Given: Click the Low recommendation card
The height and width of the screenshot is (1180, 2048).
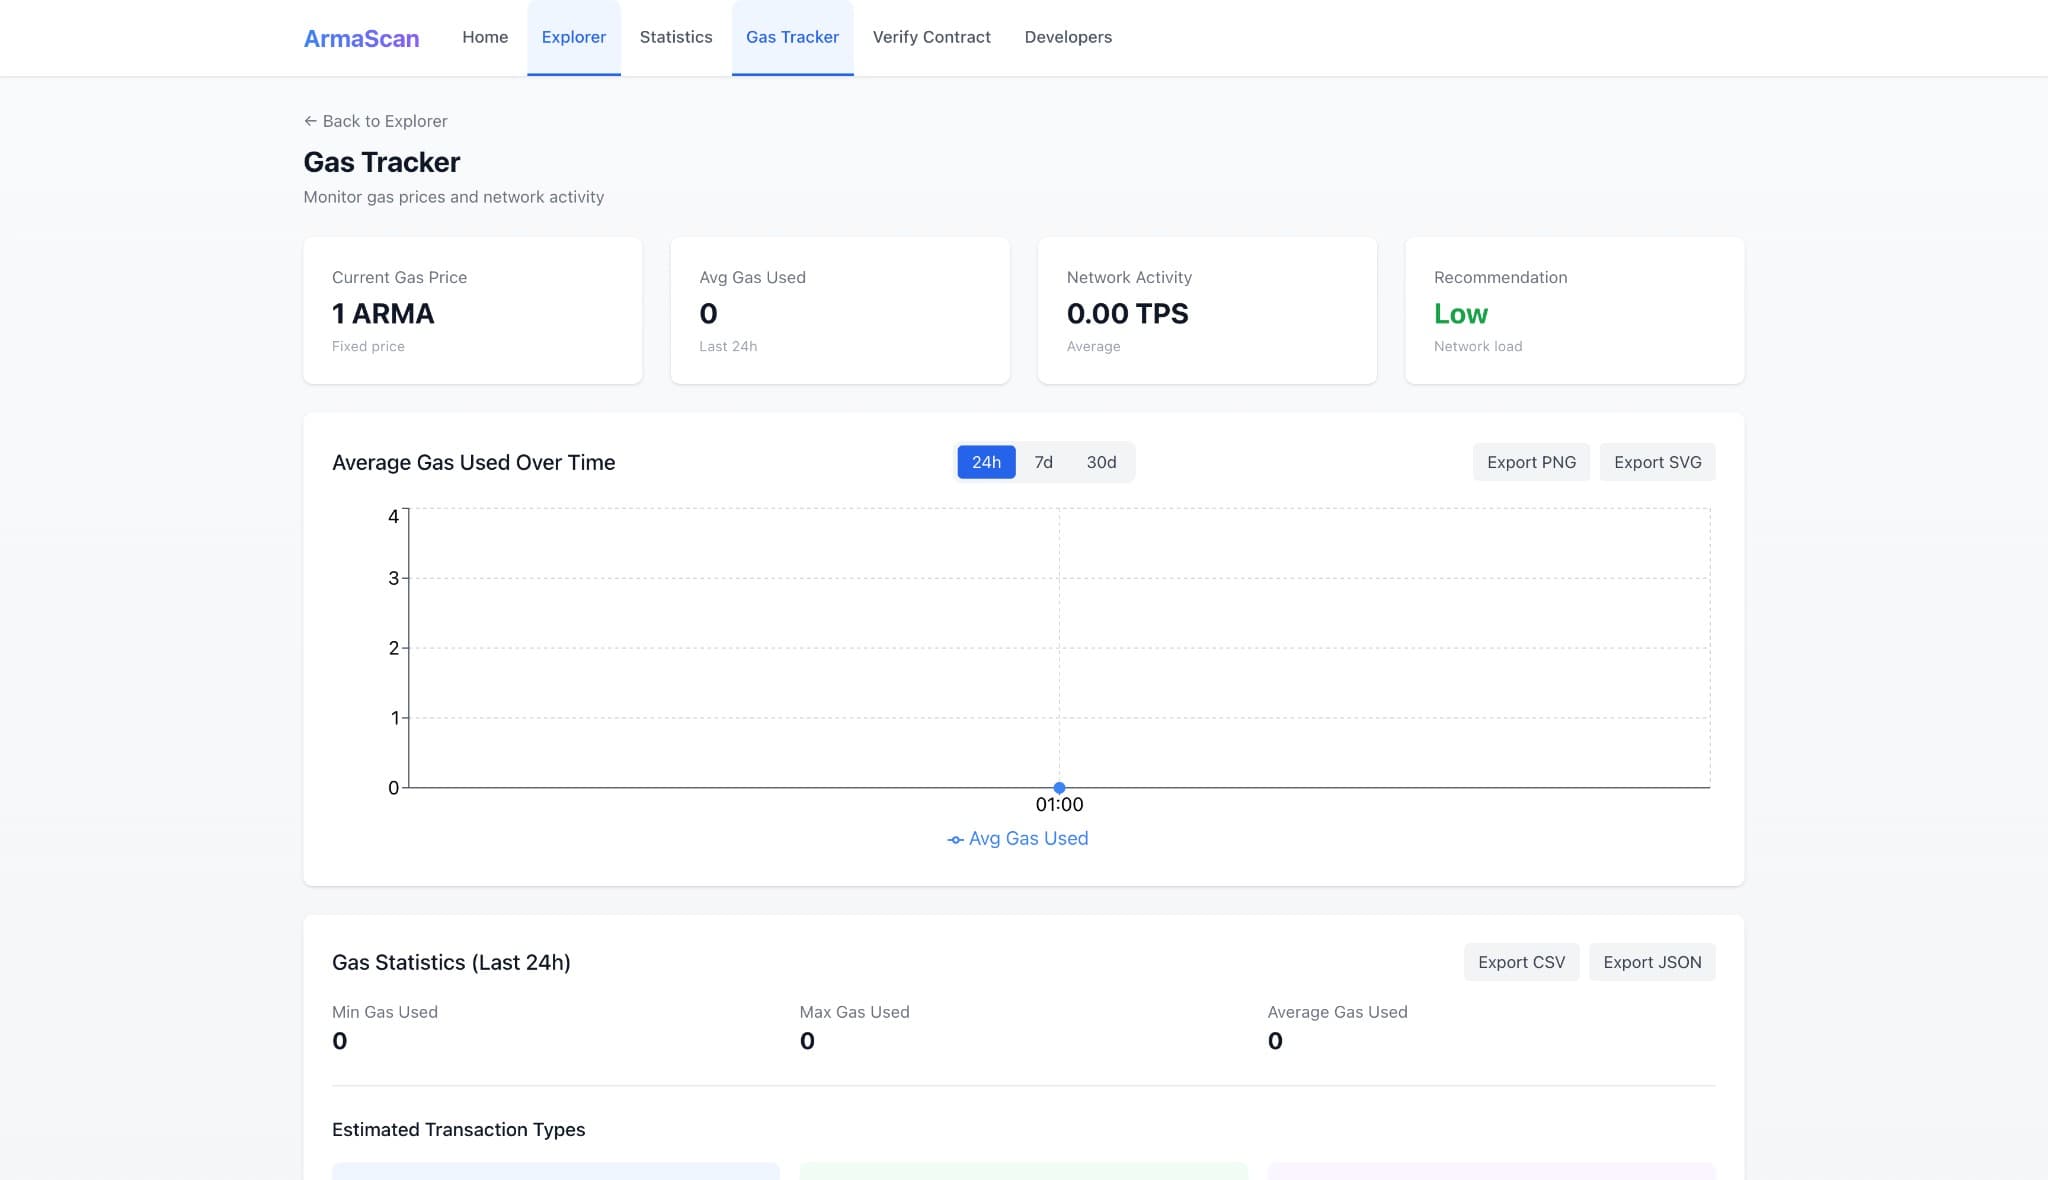Looking at the screenshot, I should pyautogui.click(x=1574, y=310).
